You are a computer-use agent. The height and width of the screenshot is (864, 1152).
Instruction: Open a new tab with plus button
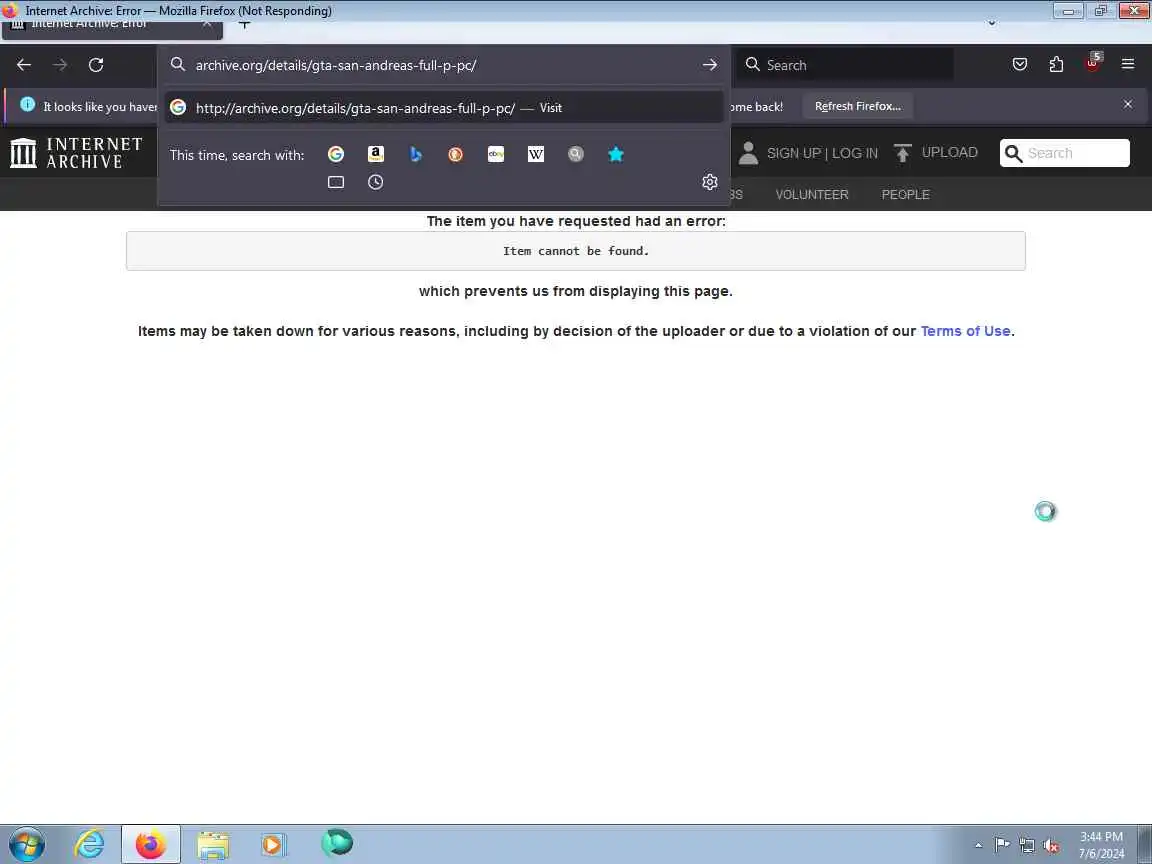coord(245,24)
